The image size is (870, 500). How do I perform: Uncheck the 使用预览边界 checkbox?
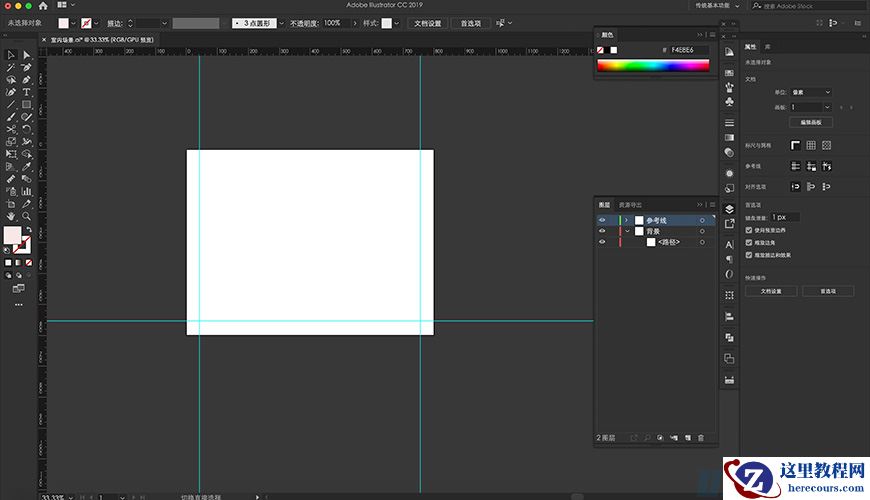(750, 231)
